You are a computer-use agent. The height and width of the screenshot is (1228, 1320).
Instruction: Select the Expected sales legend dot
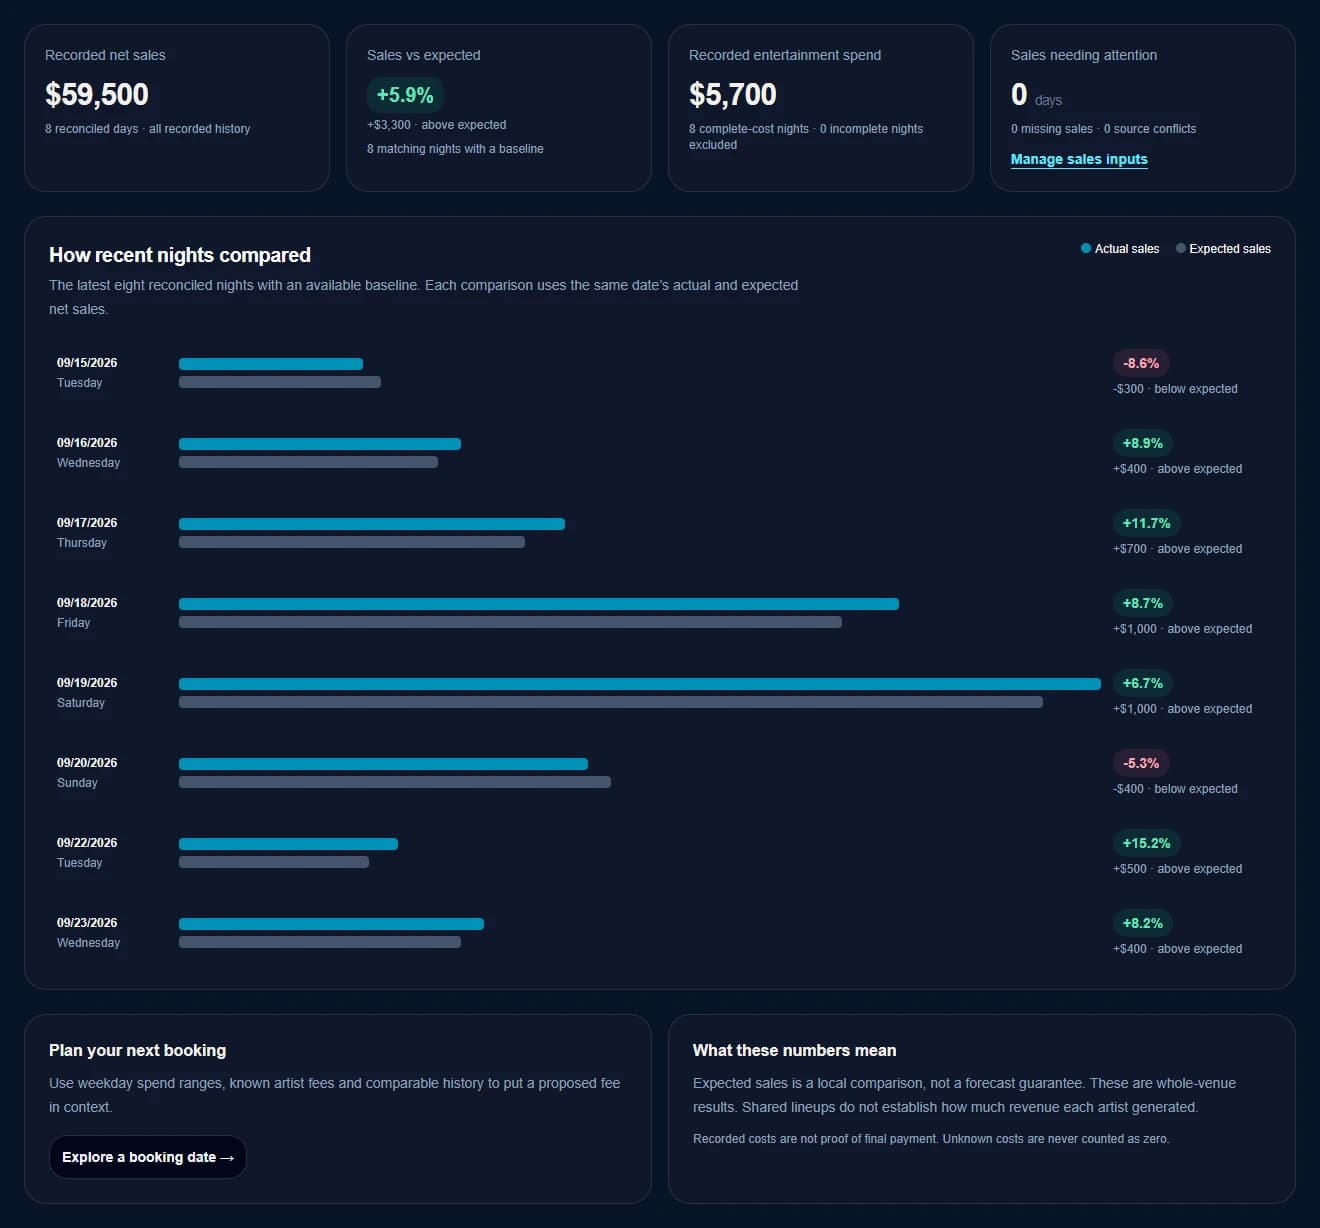coord(1181,248)
